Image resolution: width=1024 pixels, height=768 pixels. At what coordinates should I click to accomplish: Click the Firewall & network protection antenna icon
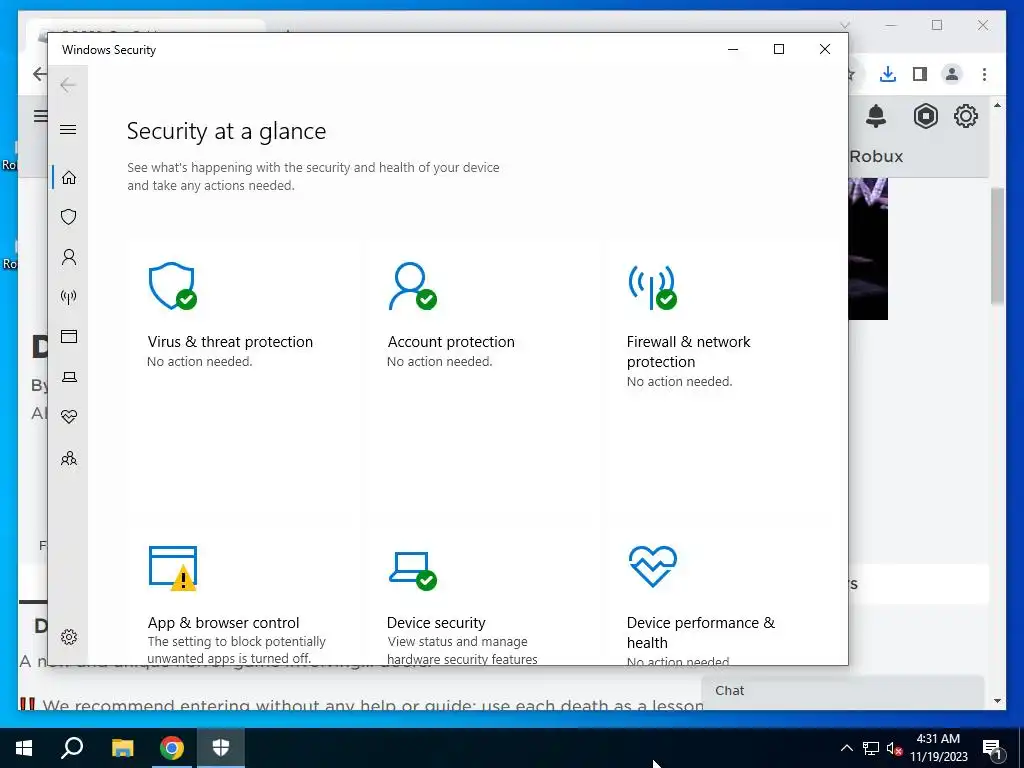tap(652, 286)
